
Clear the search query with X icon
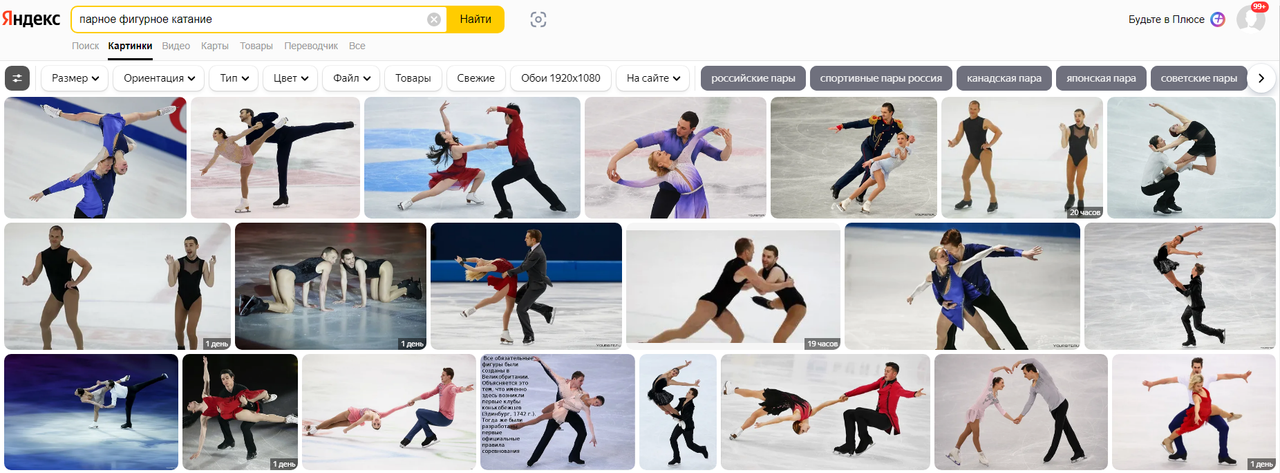click(x=434, y=19)
